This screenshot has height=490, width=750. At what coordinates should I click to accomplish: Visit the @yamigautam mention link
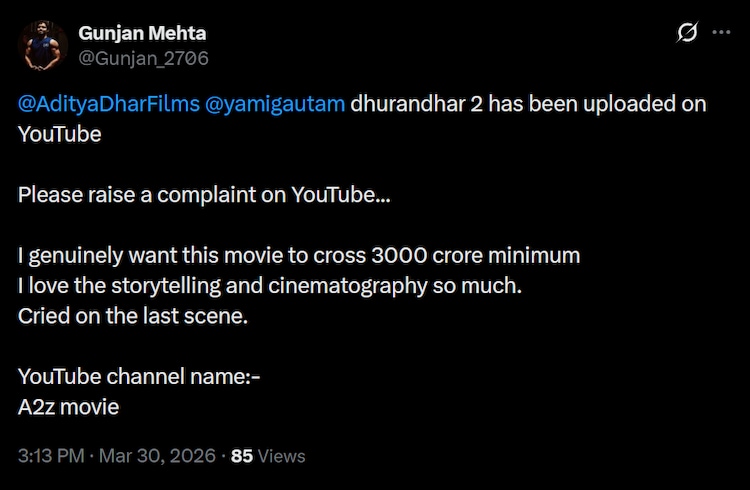pos(274,106)
